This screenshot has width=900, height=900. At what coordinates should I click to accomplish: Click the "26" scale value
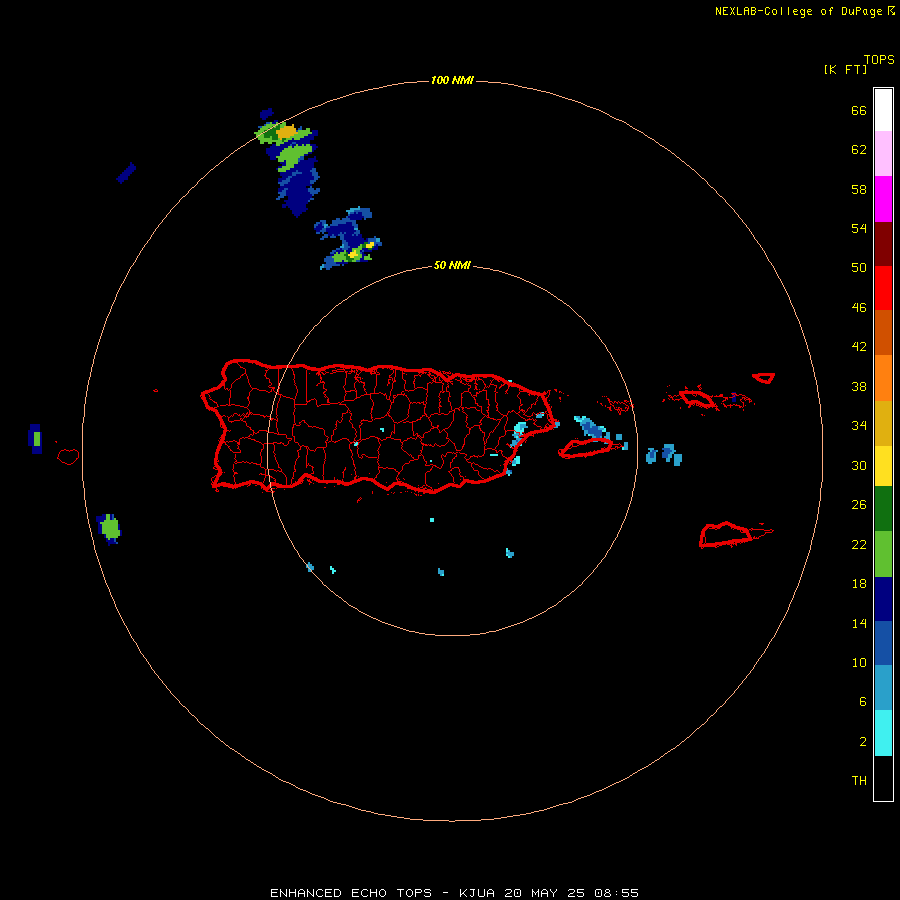click(859, 505)
